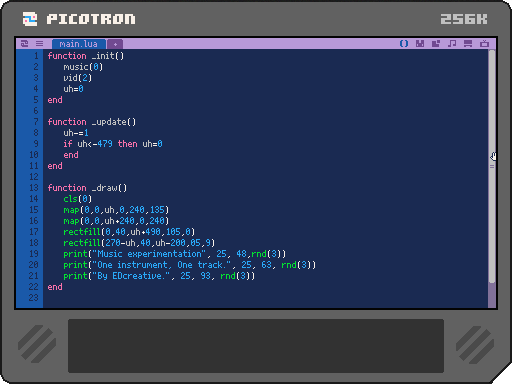The height and width of the screenshot is (384, 512).
Task: Click line number 23 in the gutter
Action: (x=34, y=298)
